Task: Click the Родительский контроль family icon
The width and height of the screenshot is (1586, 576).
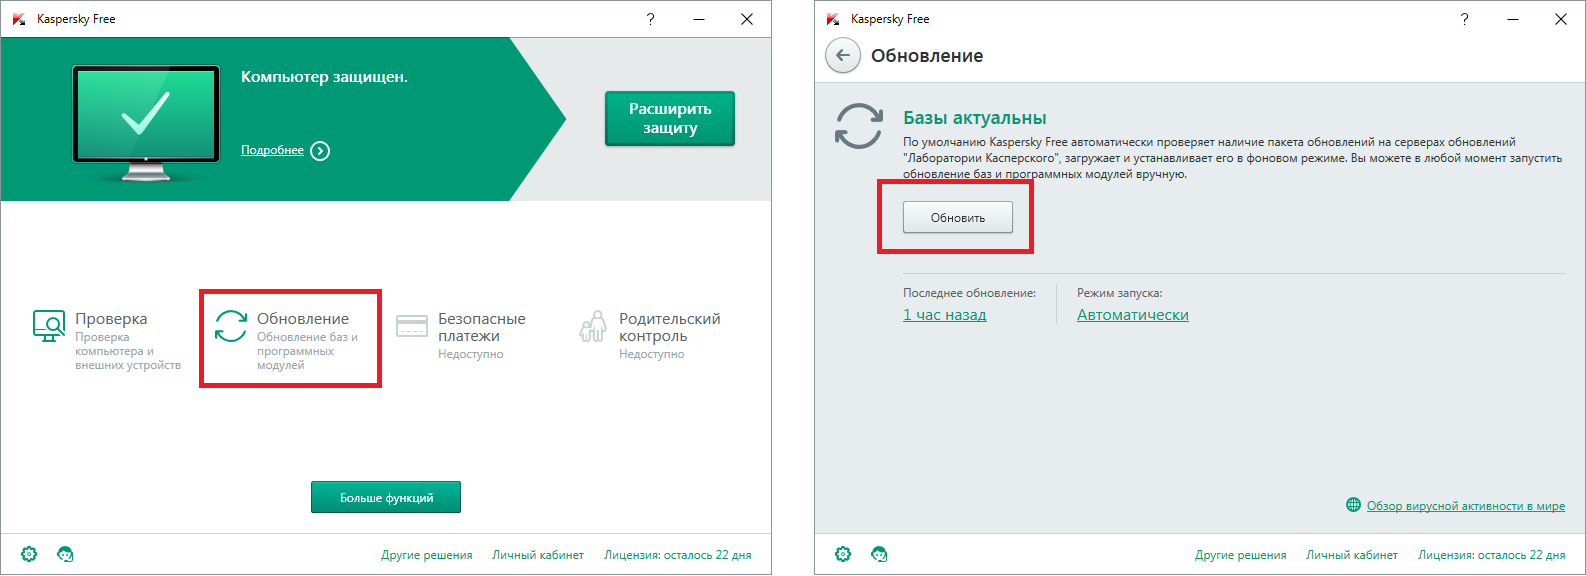Action: tap(593, 326)
